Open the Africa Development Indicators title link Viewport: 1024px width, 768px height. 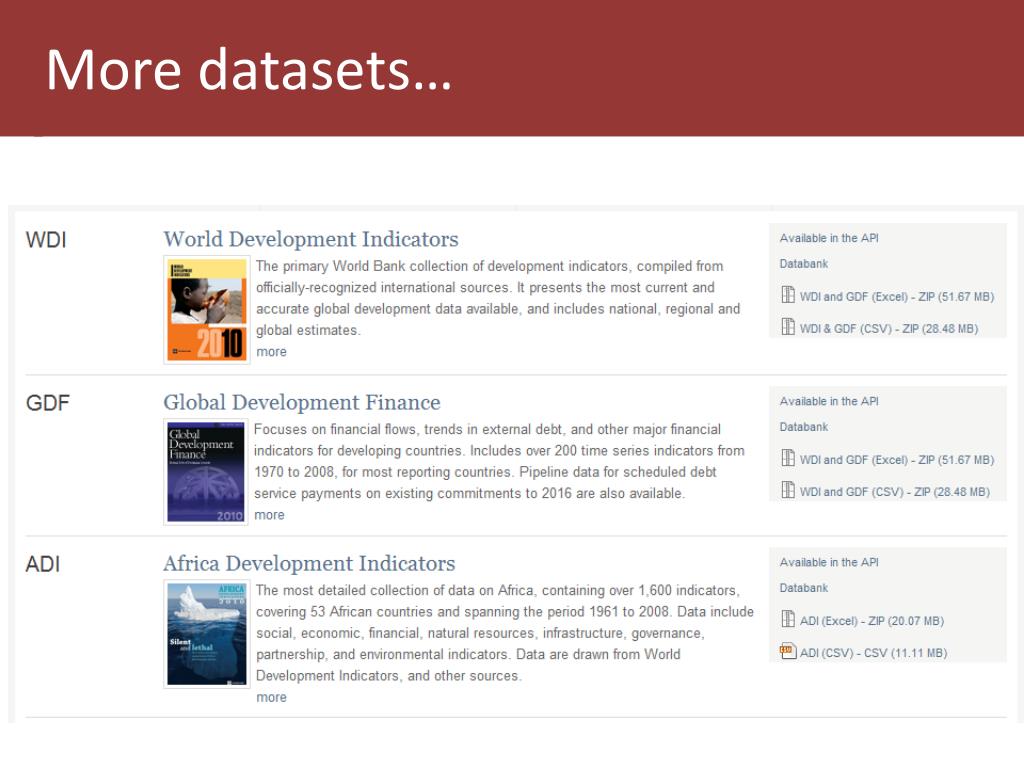point(310,564)
